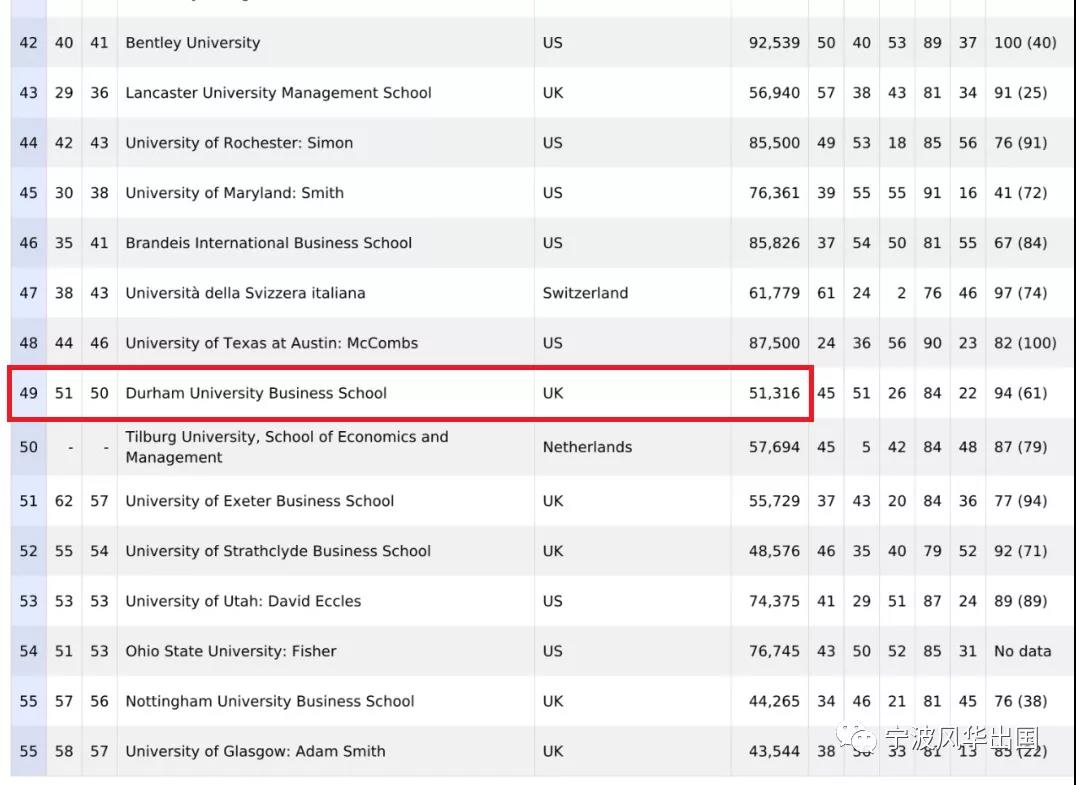Select the Bentley University school name
The image size is (1076, 785).
coord(193,43)
